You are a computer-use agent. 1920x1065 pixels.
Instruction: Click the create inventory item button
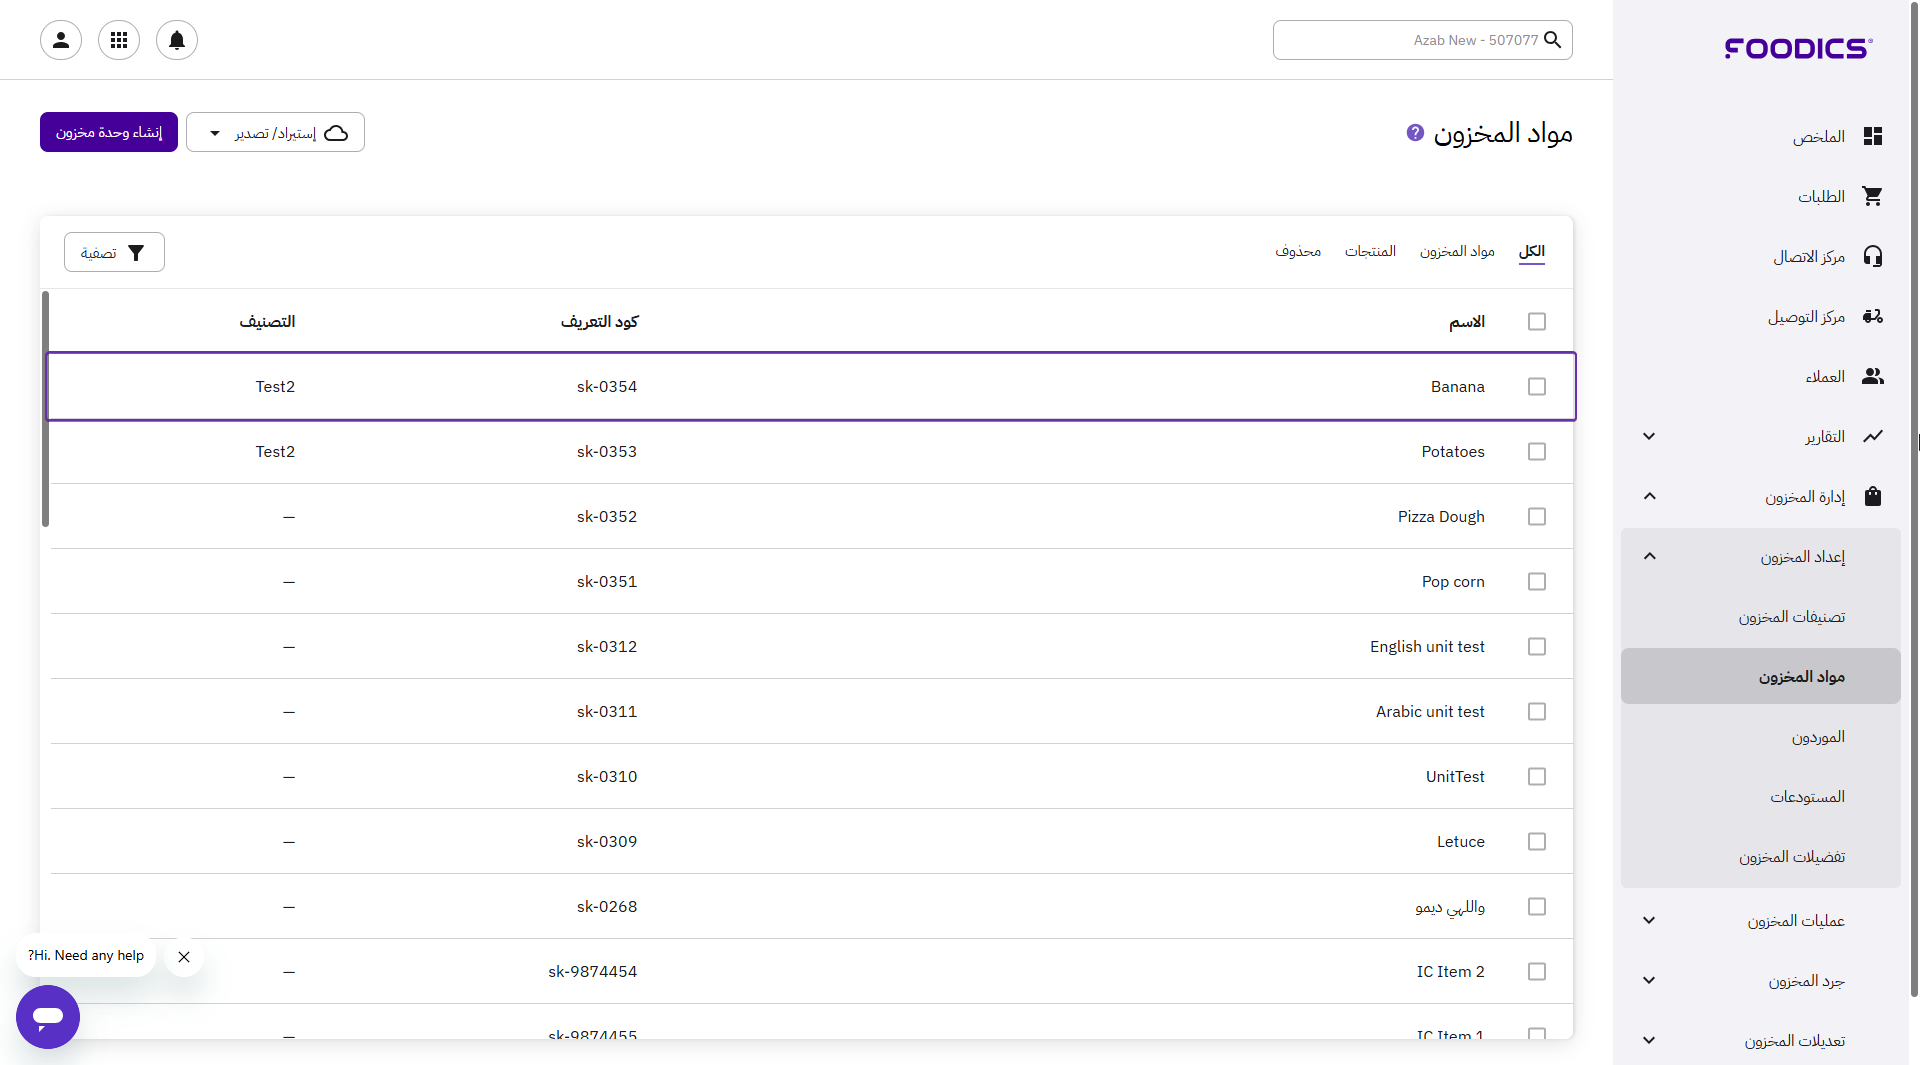point(109,132)
